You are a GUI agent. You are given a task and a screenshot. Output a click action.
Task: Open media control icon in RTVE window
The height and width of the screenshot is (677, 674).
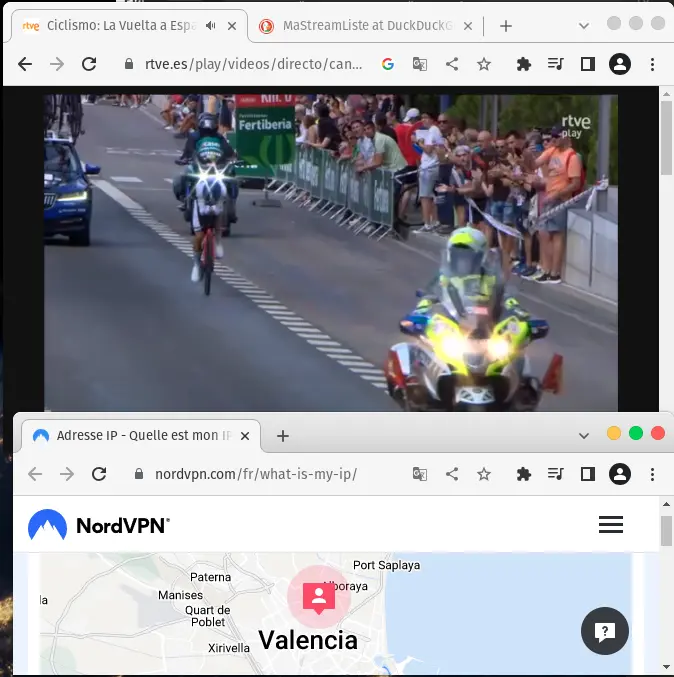coord(555,64)
